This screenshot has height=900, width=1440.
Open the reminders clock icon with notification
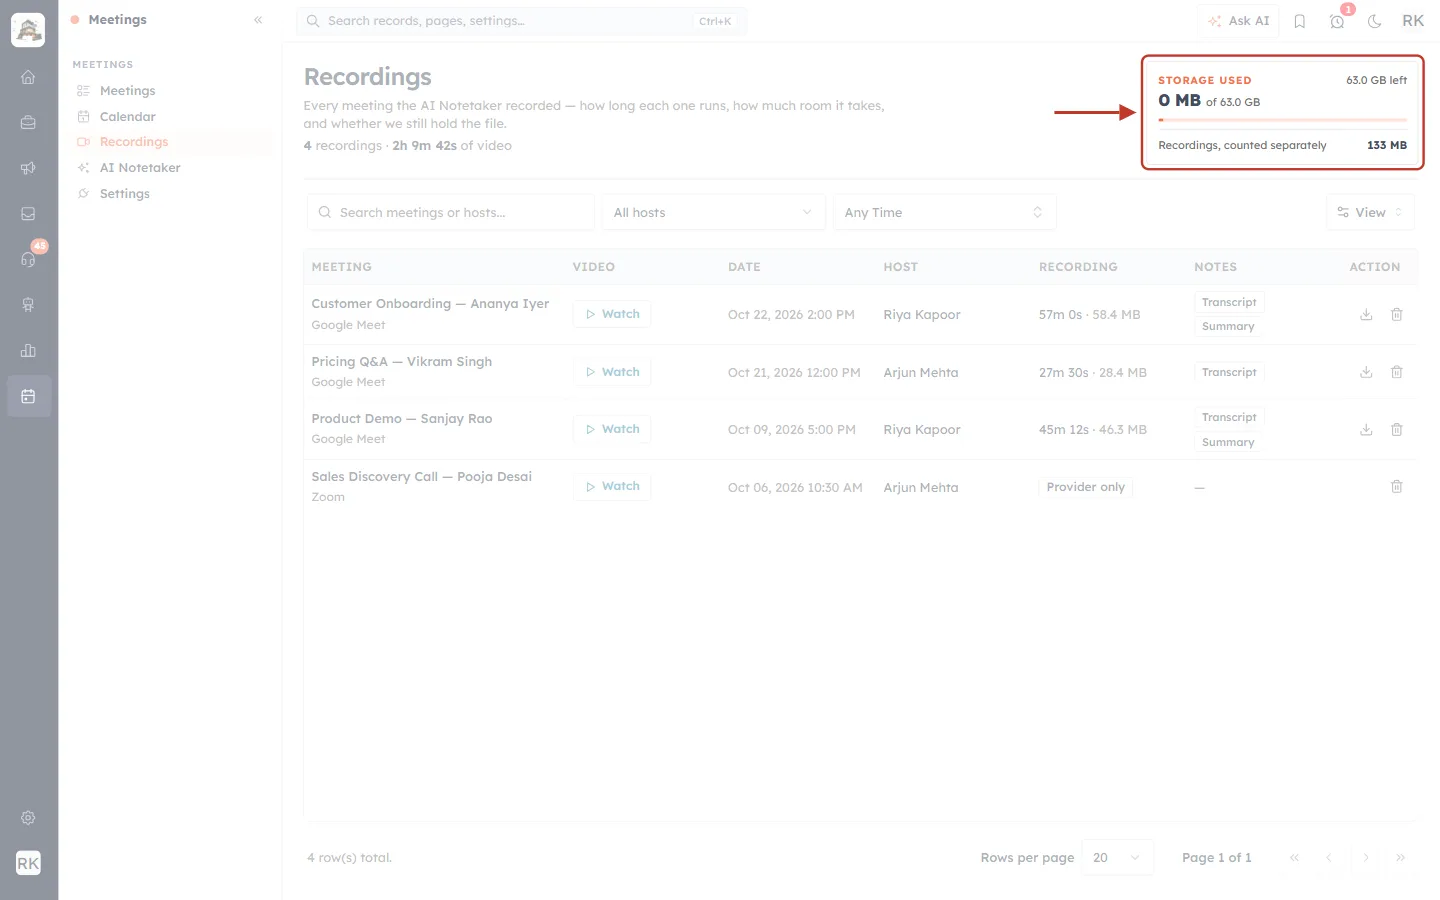(1337, 21)
